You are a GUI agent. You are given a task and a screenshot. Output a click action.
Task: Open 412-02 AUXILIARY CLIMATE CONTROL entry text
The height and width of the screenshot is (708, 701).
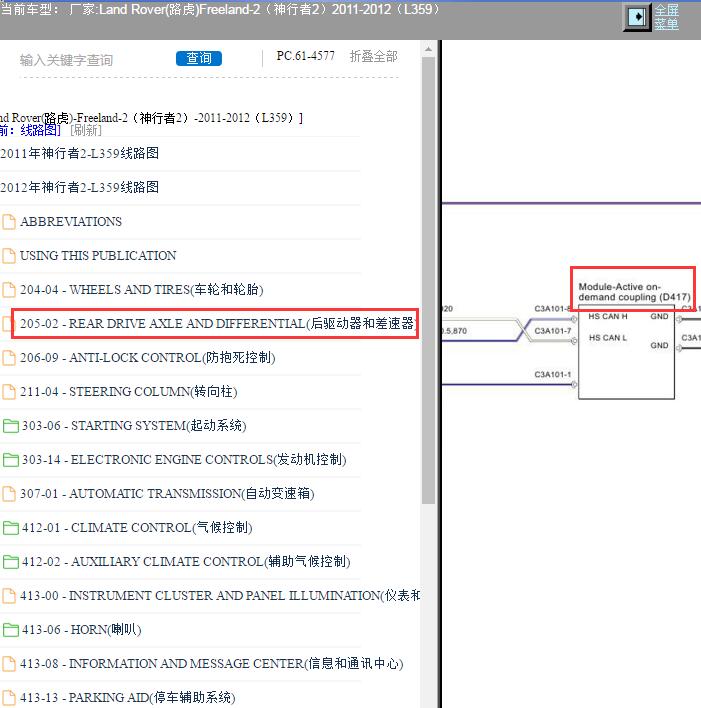pos(186,562)
